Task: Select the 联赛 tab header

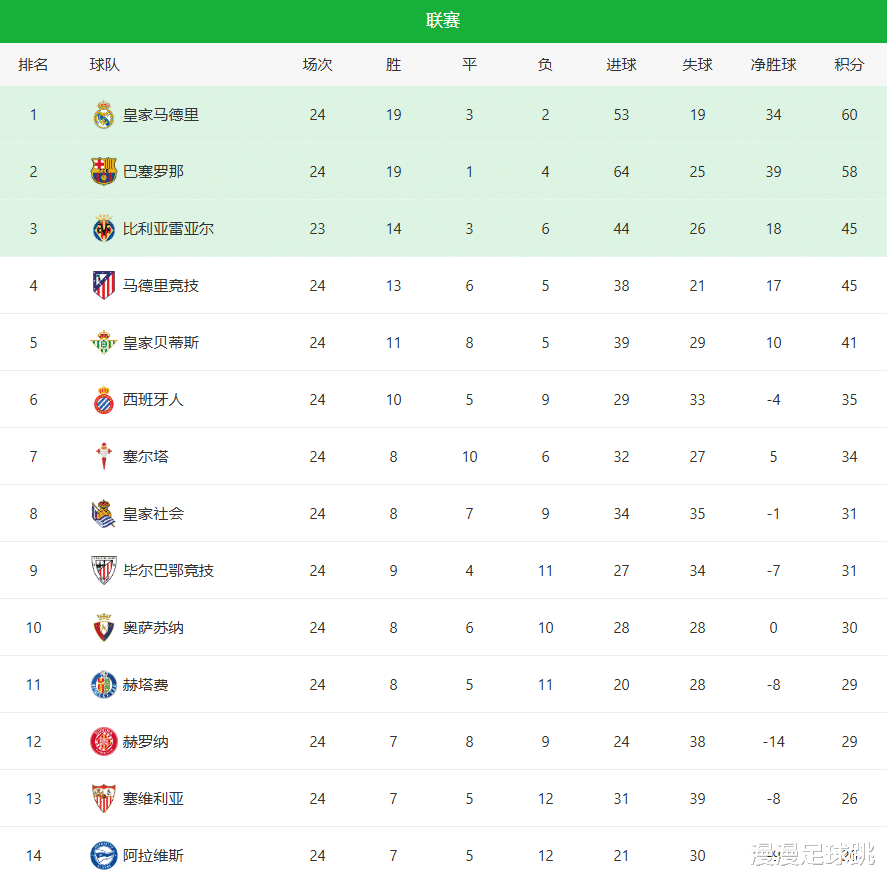Action: [x=443, y=21]
